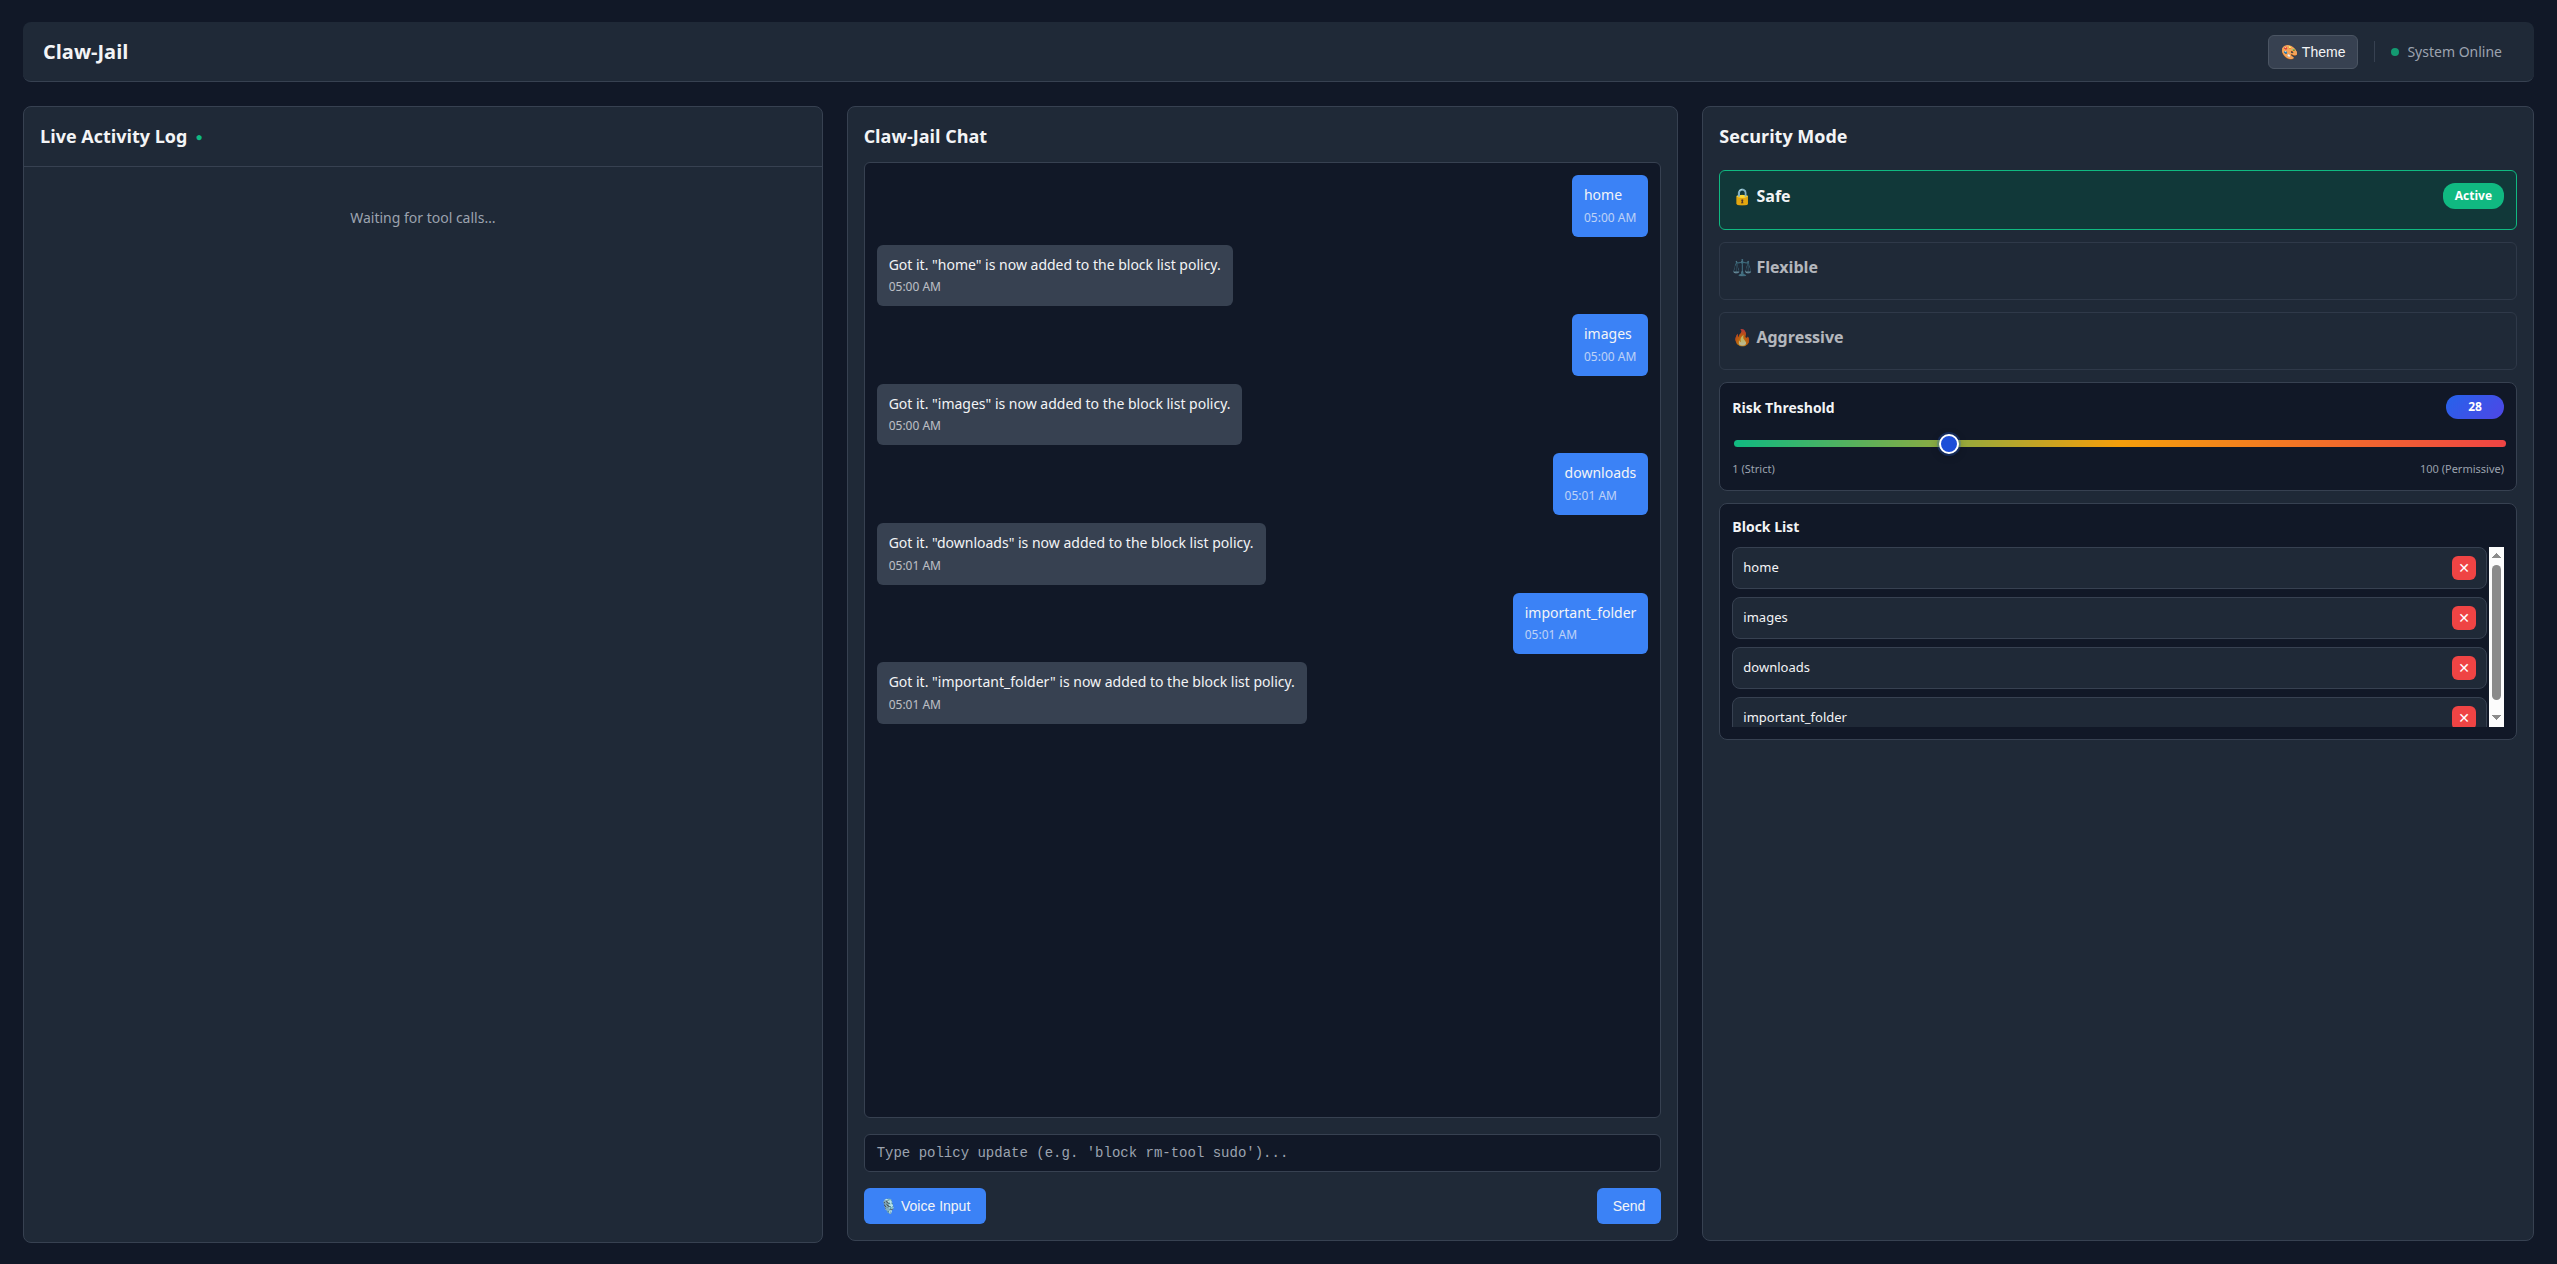Open the Theme picker
The height and width of the screenshot is (1264, 2557).
click(x=2311, y=52)
